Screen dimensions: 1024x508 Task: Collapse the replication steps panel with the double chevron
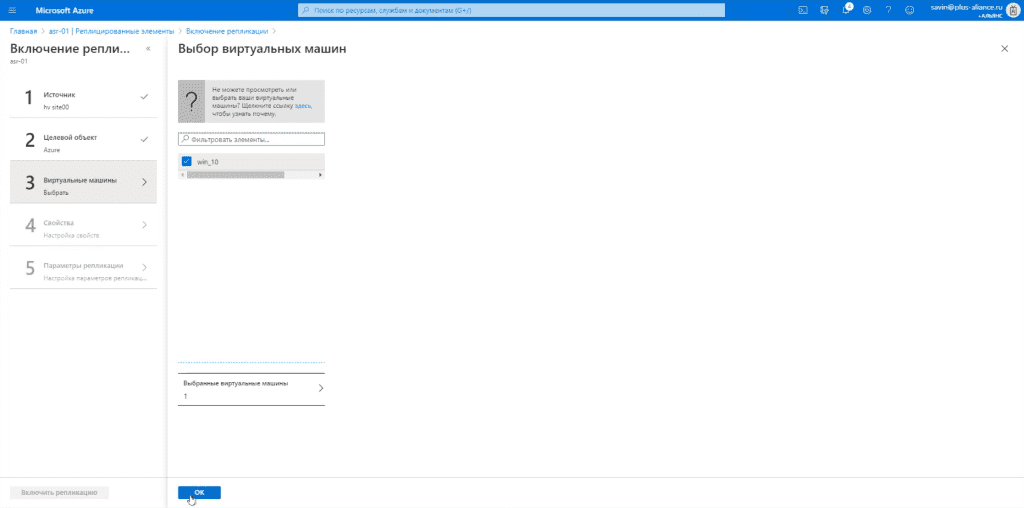[x=148, y=49]
